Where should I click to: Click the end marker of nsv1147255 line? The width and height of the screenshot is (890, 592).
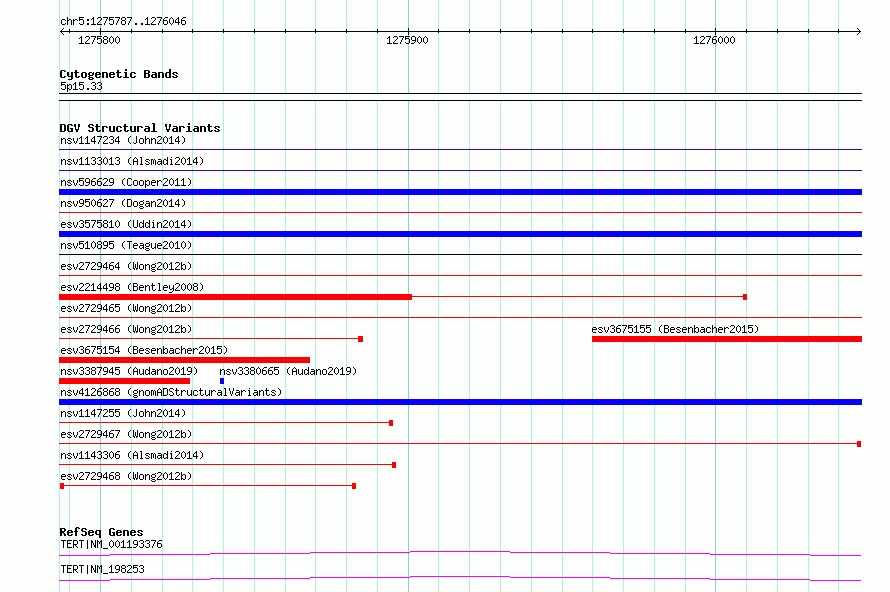pyautogui.click(x=391, y=423)
